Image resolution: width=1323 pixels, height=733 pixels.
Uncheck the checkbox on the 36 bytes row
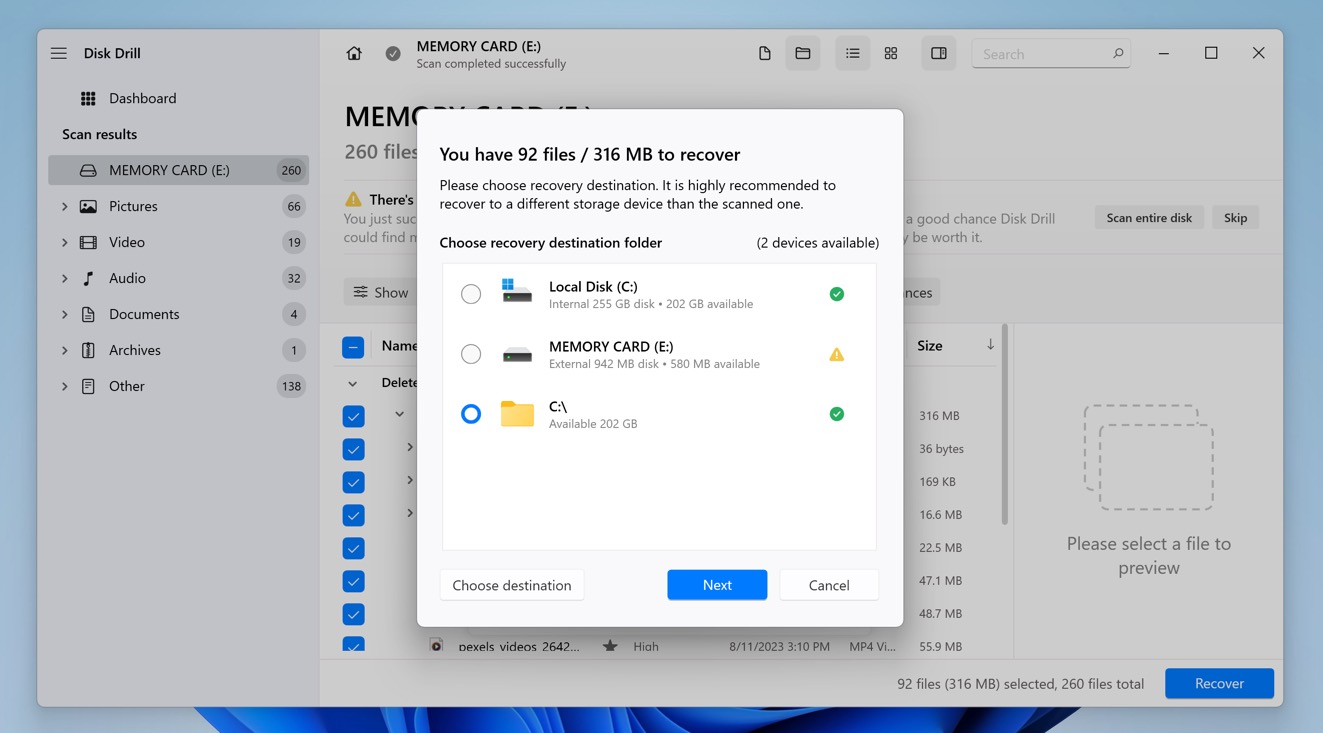point(353,449)
